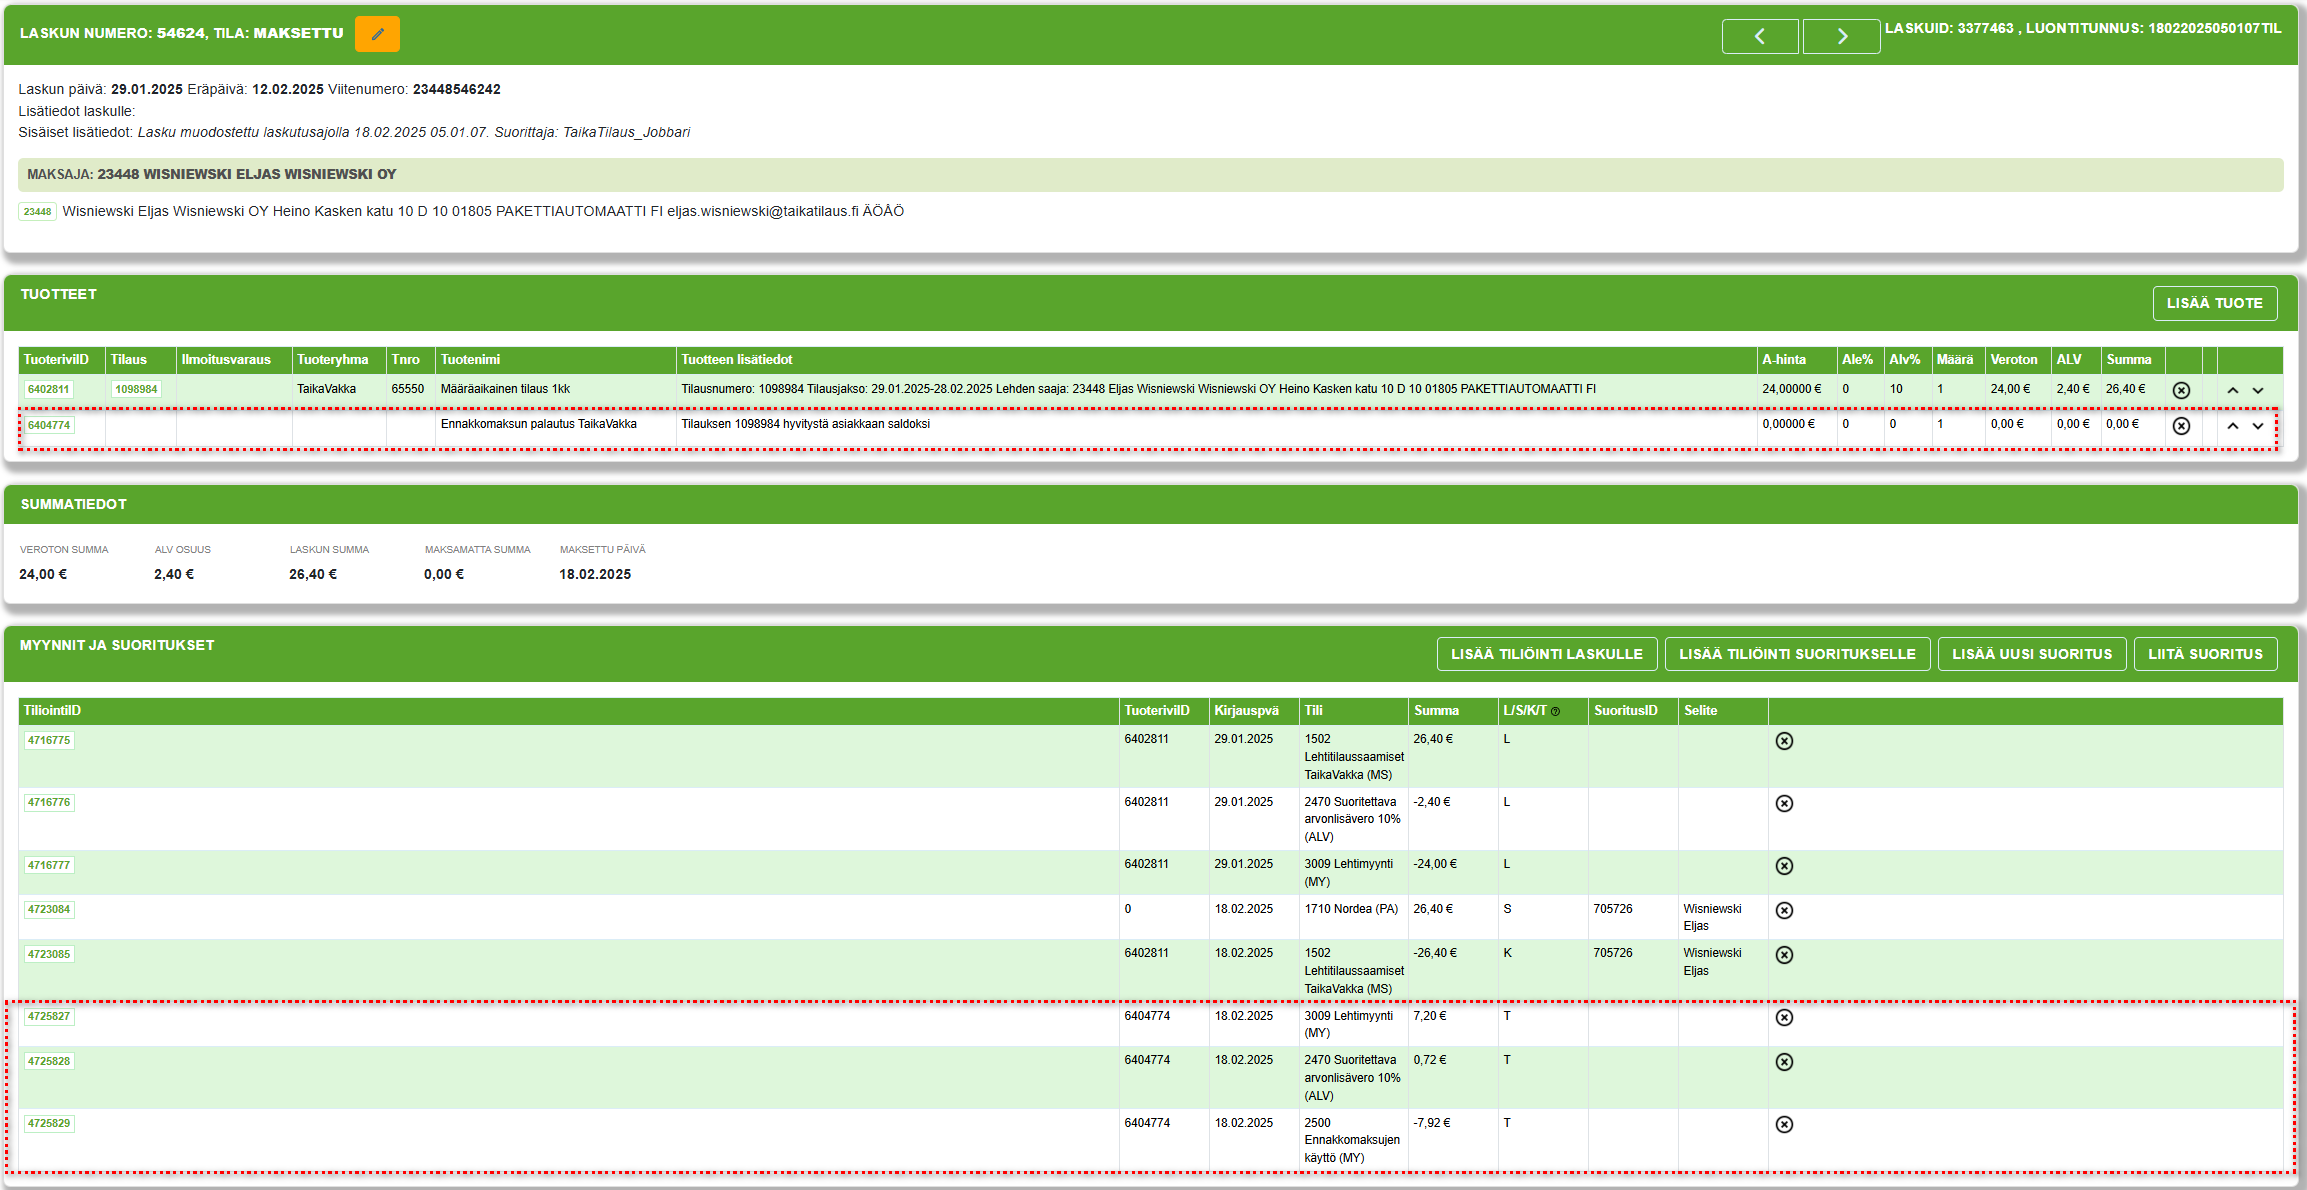
Task: Remove posting 4725828
Action: coord(1784,1062)
